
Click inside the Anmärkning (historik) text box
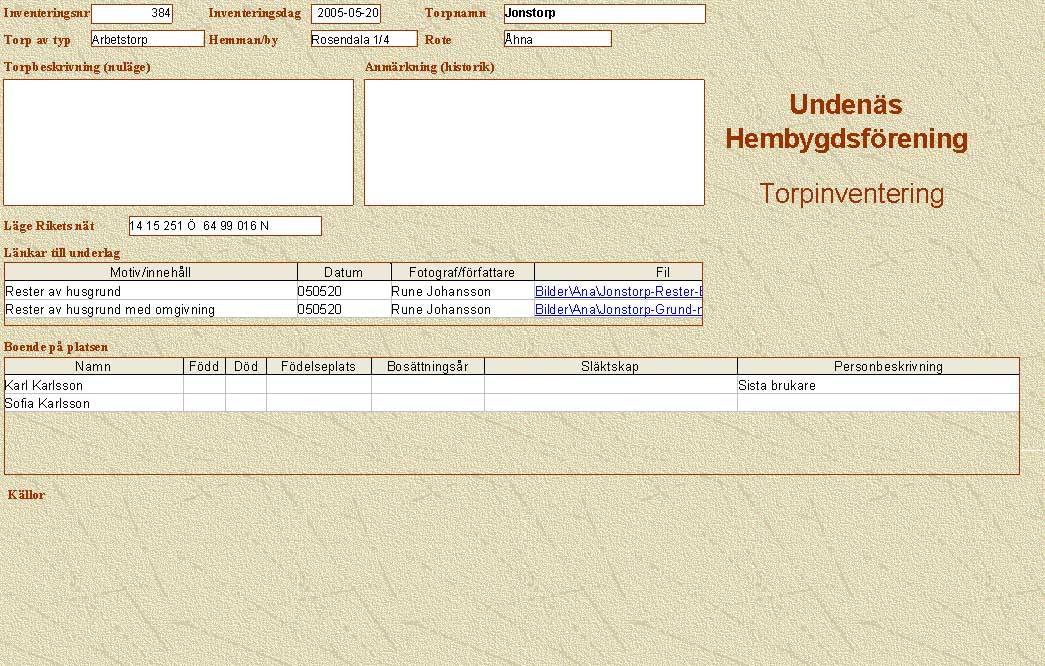point(534,142)
